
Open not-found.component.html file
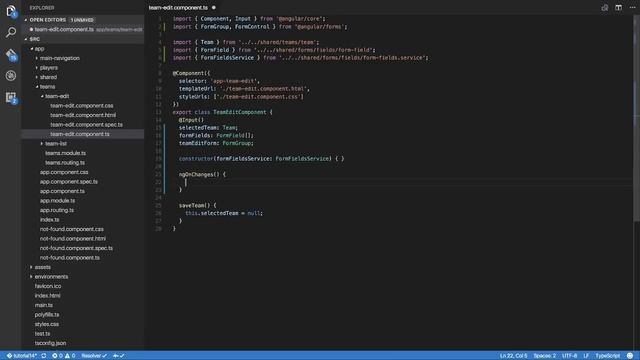[x=73, y=238]
